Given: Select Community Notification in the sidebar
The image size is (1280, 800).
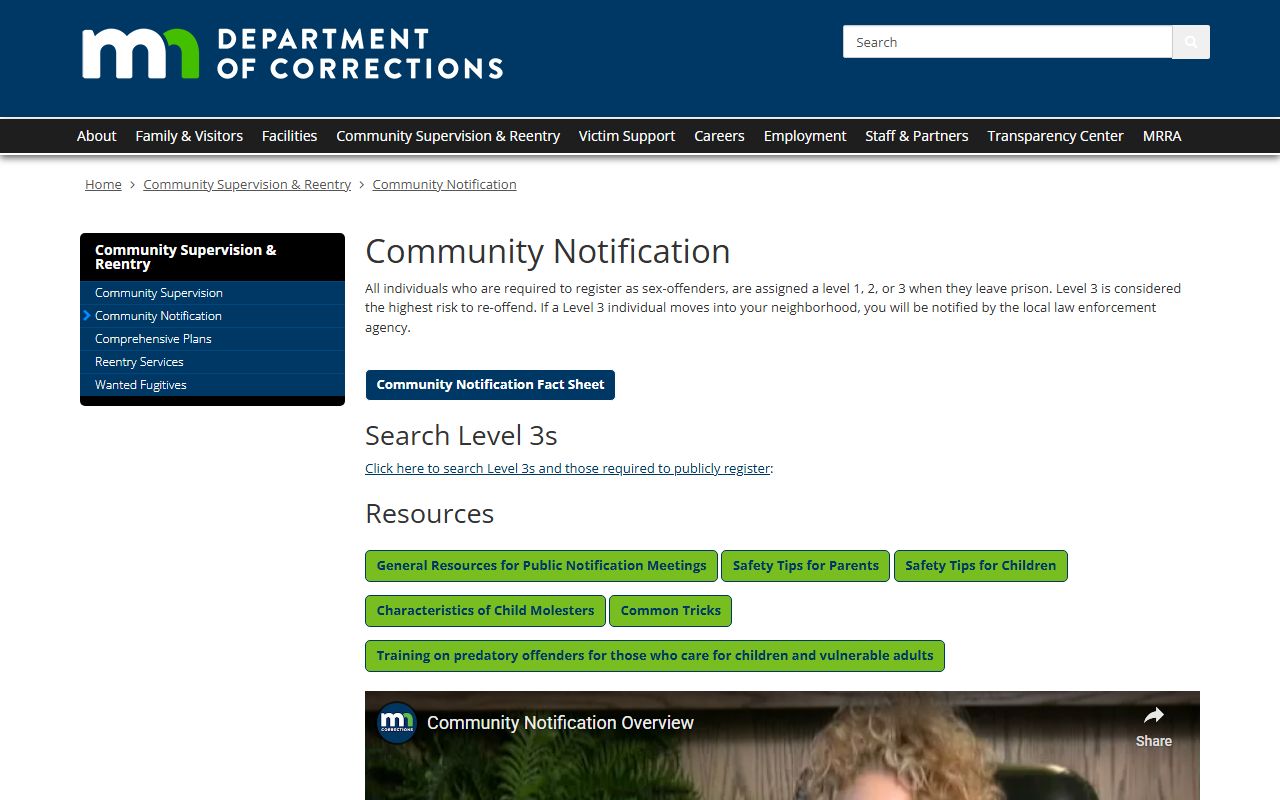Looking at the screenshot, I should 212,316.
